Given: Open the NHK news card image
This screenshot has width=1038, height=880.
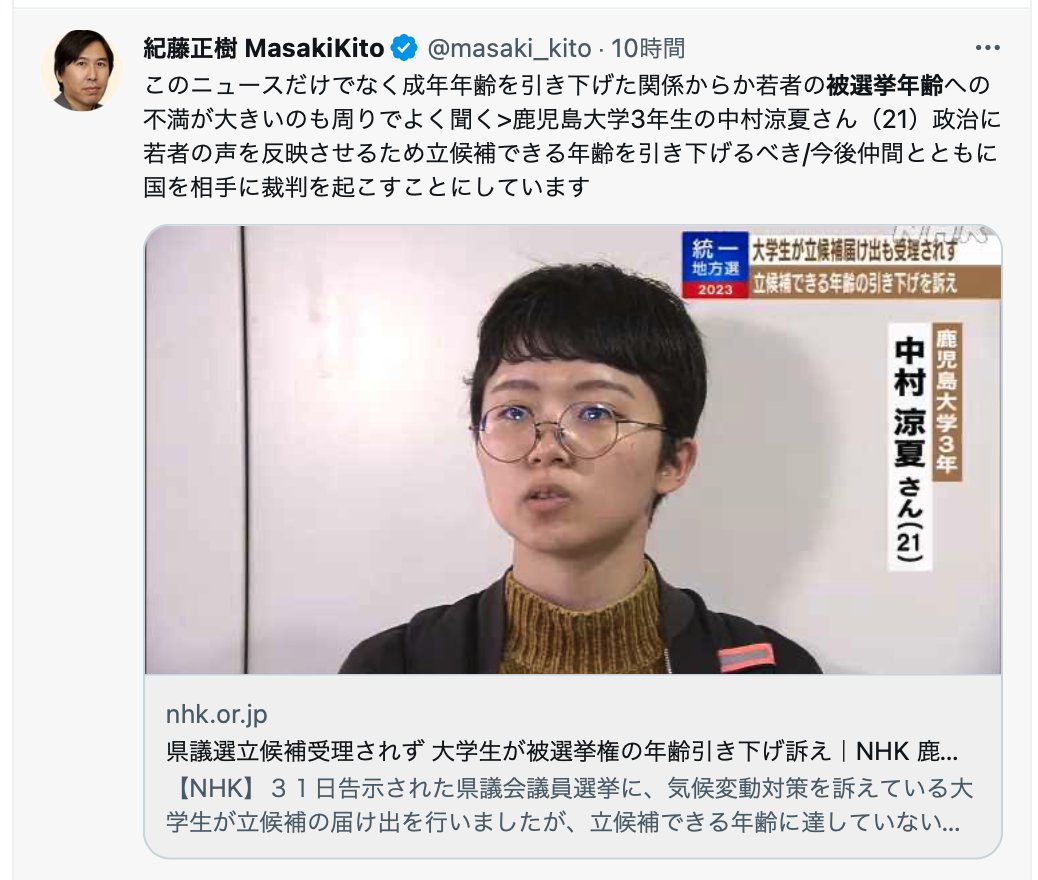Looking at the screenshot, I should [x=573, y=450].
